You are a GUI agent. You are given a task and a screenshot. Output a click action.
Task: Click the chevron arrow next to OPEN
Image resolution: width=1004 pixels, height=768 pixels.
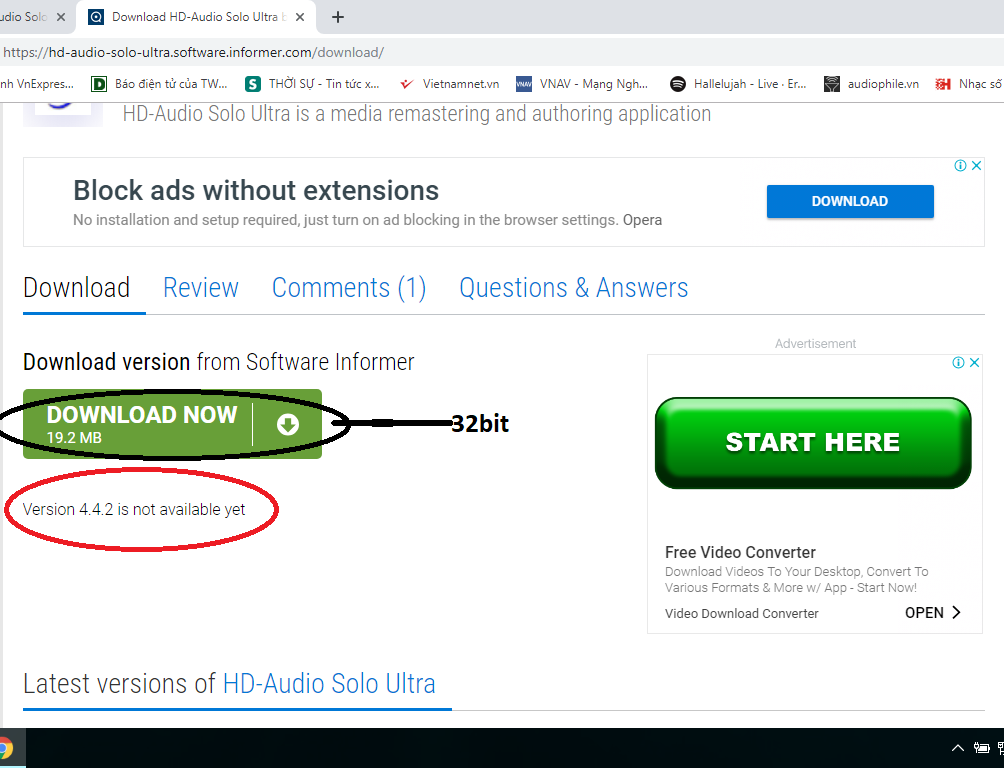[x=956, y=612]
